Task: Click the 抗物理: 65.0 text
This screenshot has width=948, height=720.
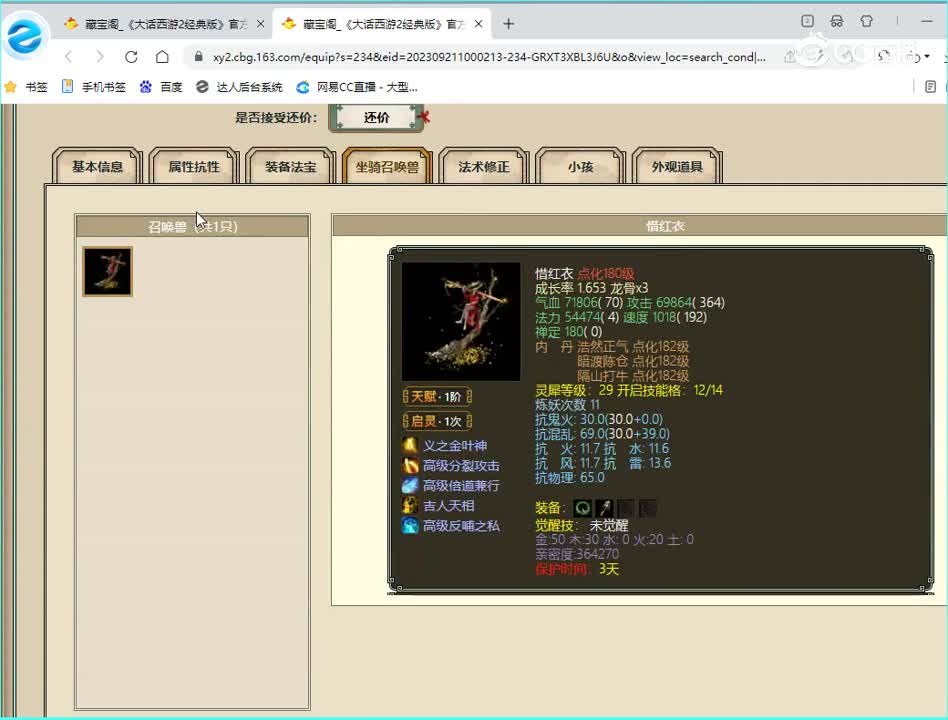Action: [570, 478]
